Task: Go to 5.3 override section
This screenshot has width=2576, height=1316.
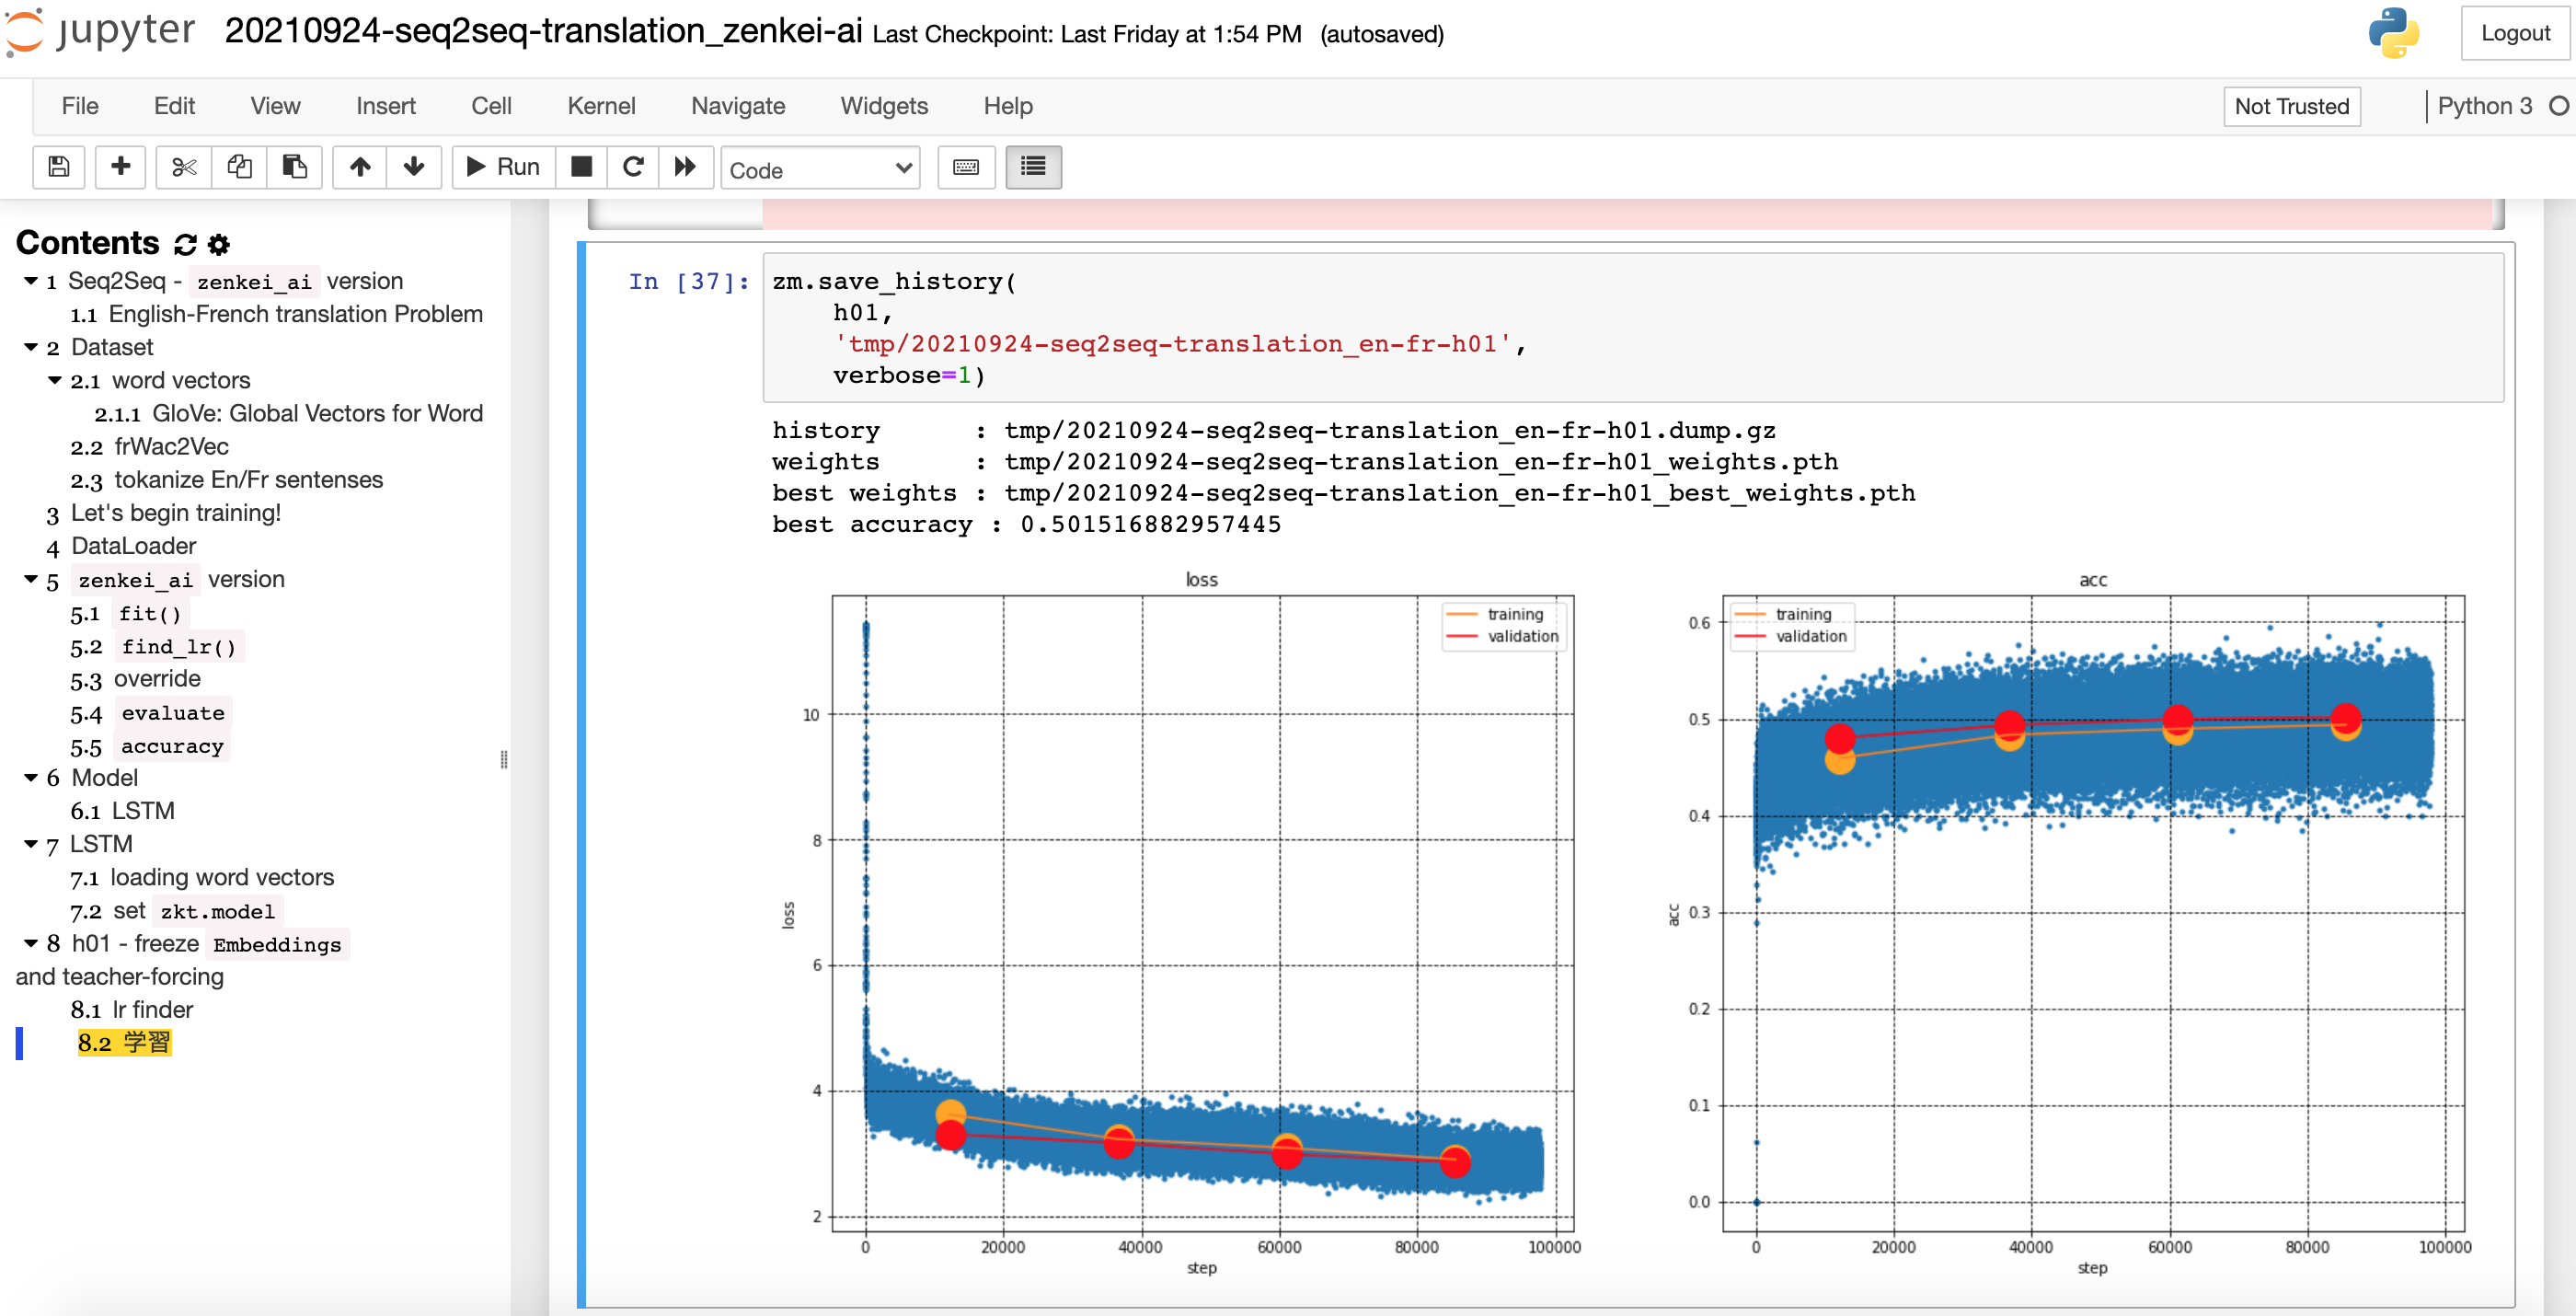Action: click(136, 679)
